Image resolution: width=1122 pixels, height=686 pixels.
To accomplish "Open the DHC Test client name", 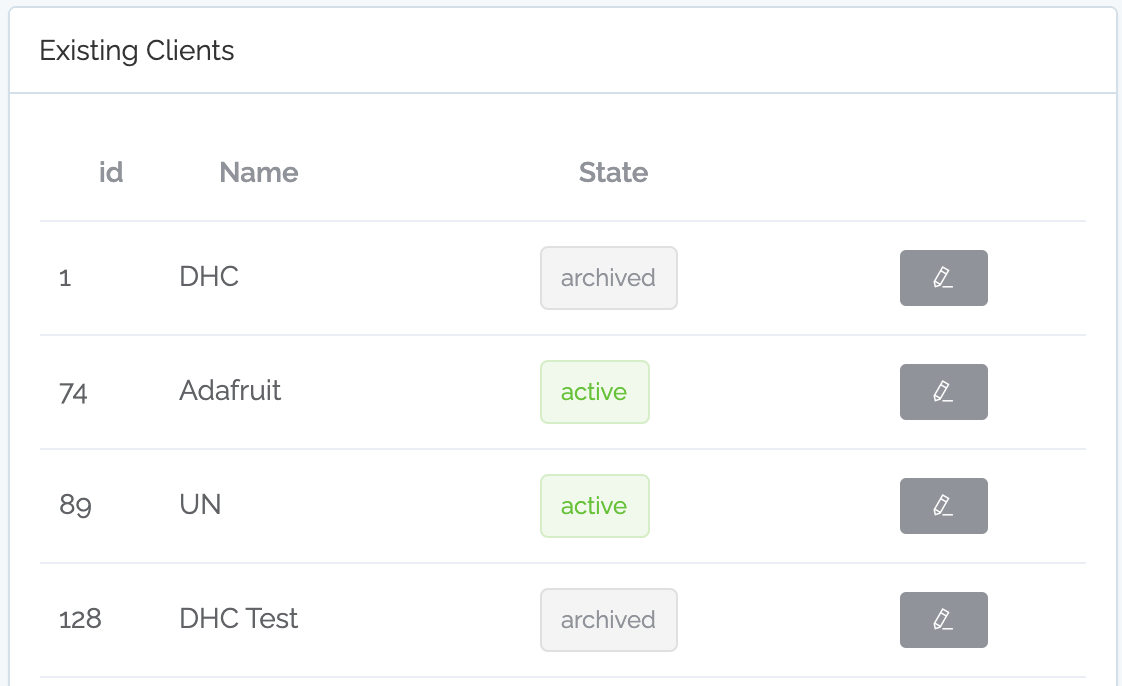I will click(x=238, y=618).
